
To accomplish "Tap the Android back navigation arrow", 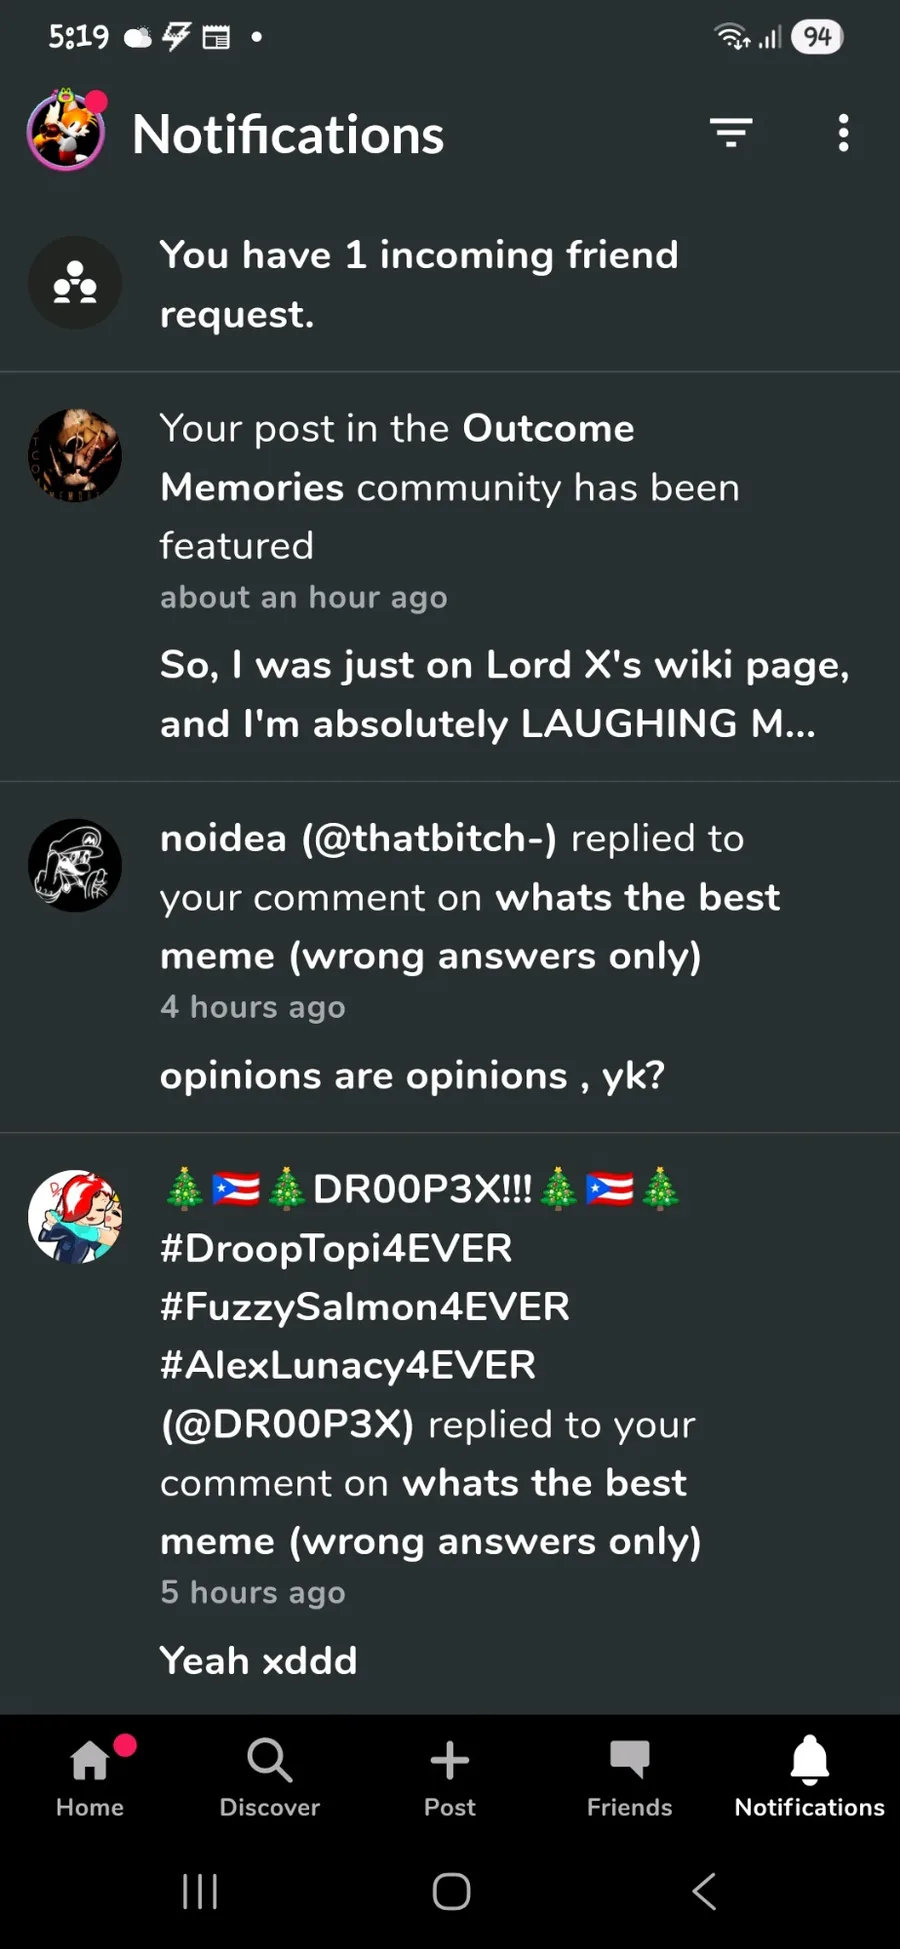I will pyautogui.click(x=704, y=1891).
